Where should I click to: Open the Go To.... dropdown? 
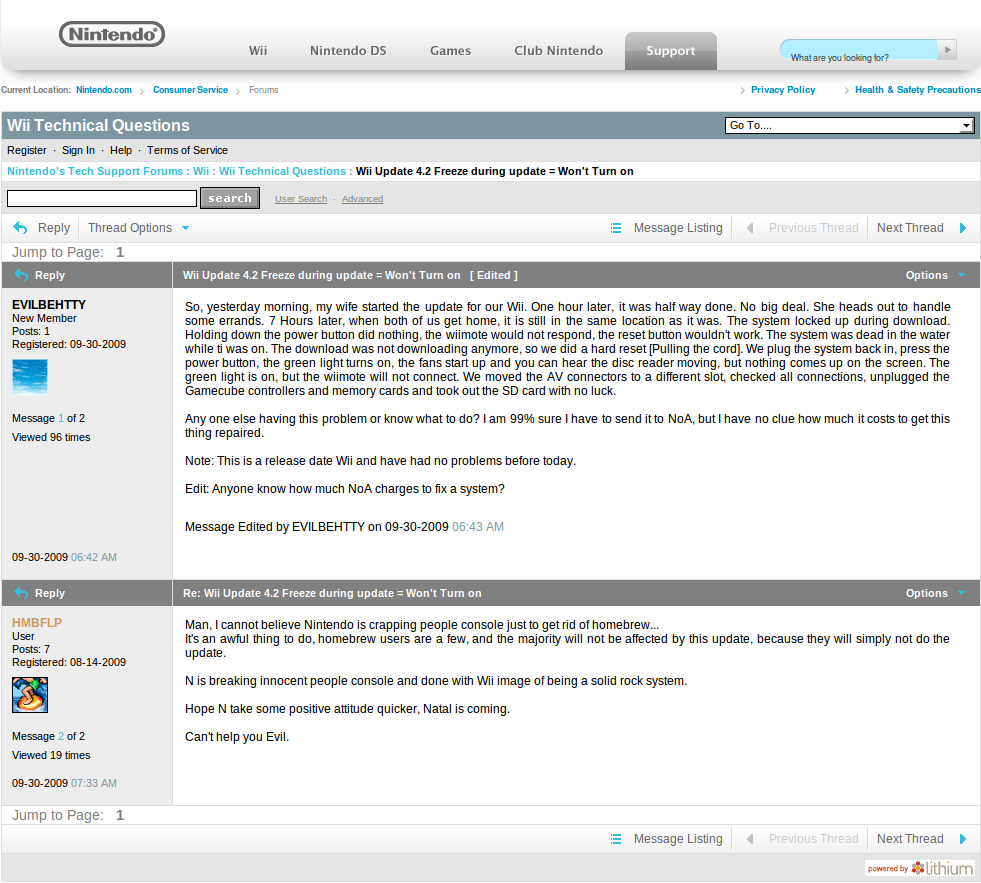coord(849,126)
